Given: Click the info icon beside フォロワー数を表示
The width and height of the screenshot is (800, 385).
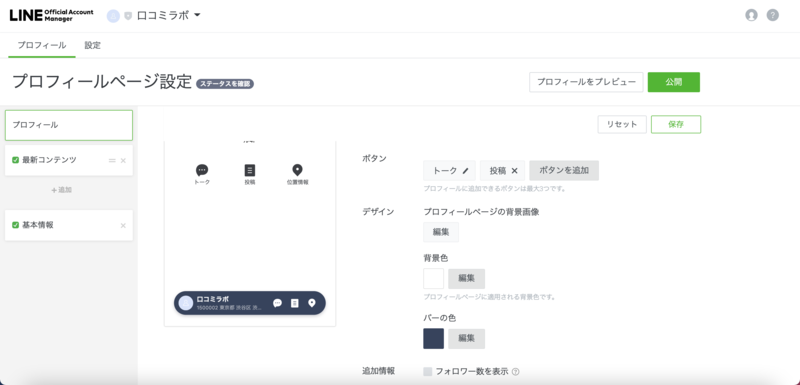Looking at the screenshot, I should coord(515,372).
